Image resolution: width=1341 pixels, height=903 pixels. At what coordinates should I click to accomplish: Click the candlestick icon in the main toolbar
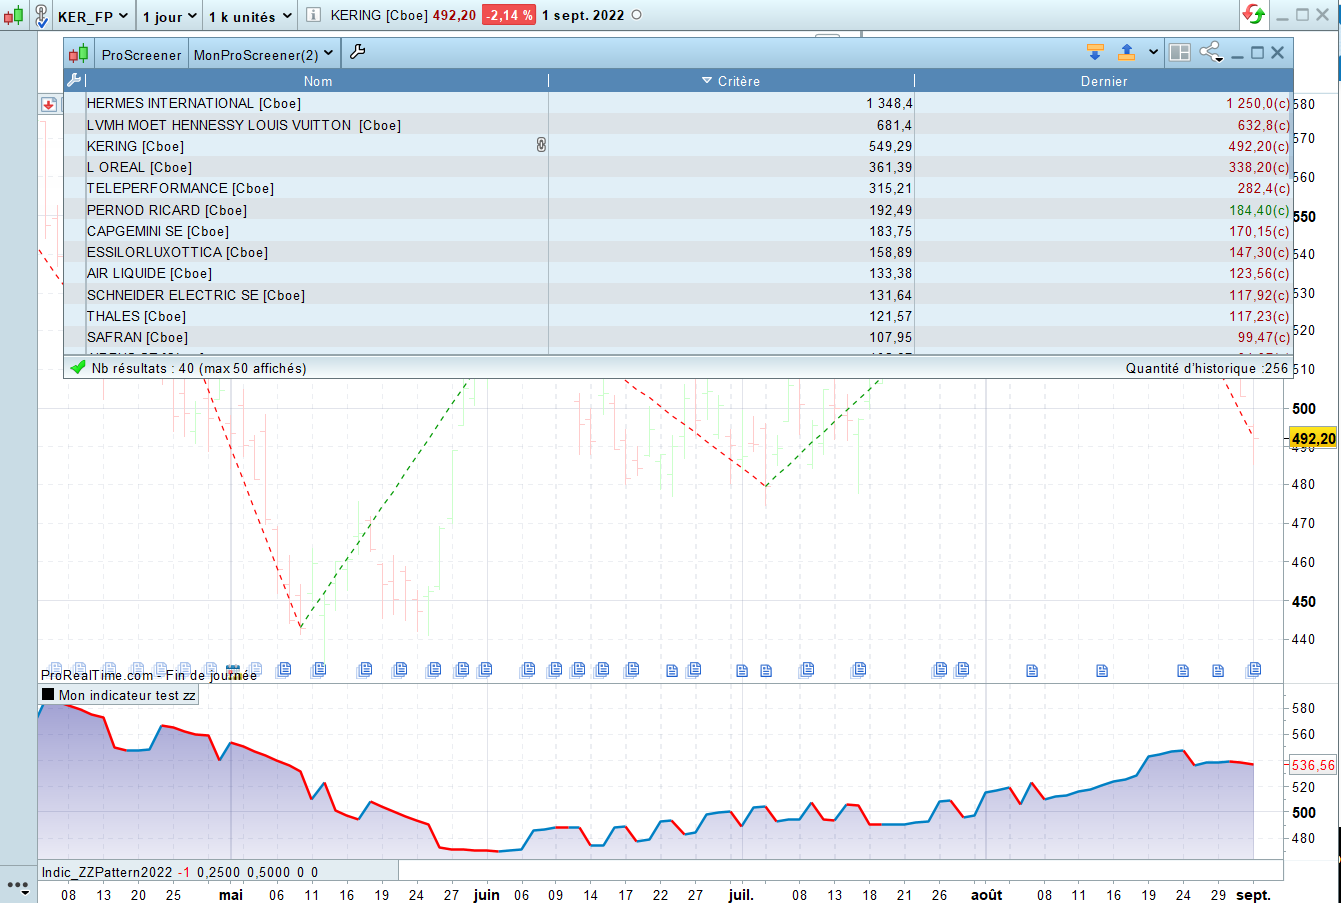click(13, 15)
